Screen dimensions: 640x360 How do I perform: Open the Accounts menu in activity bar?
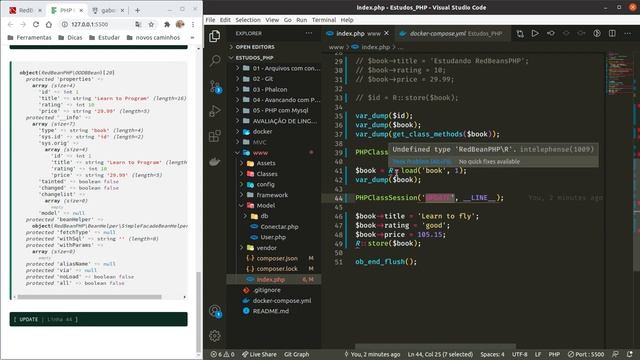[x=215, y=311]
